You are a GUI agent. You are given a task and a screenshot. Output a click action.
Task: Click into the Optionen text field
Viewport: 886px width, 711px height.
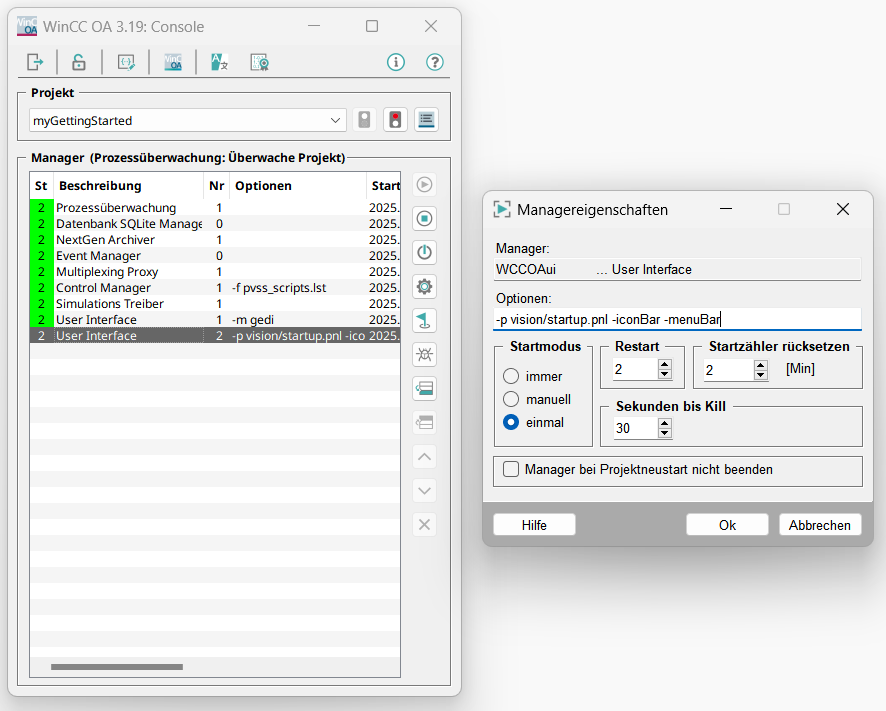pyautogui.click(x=677, y=319)
